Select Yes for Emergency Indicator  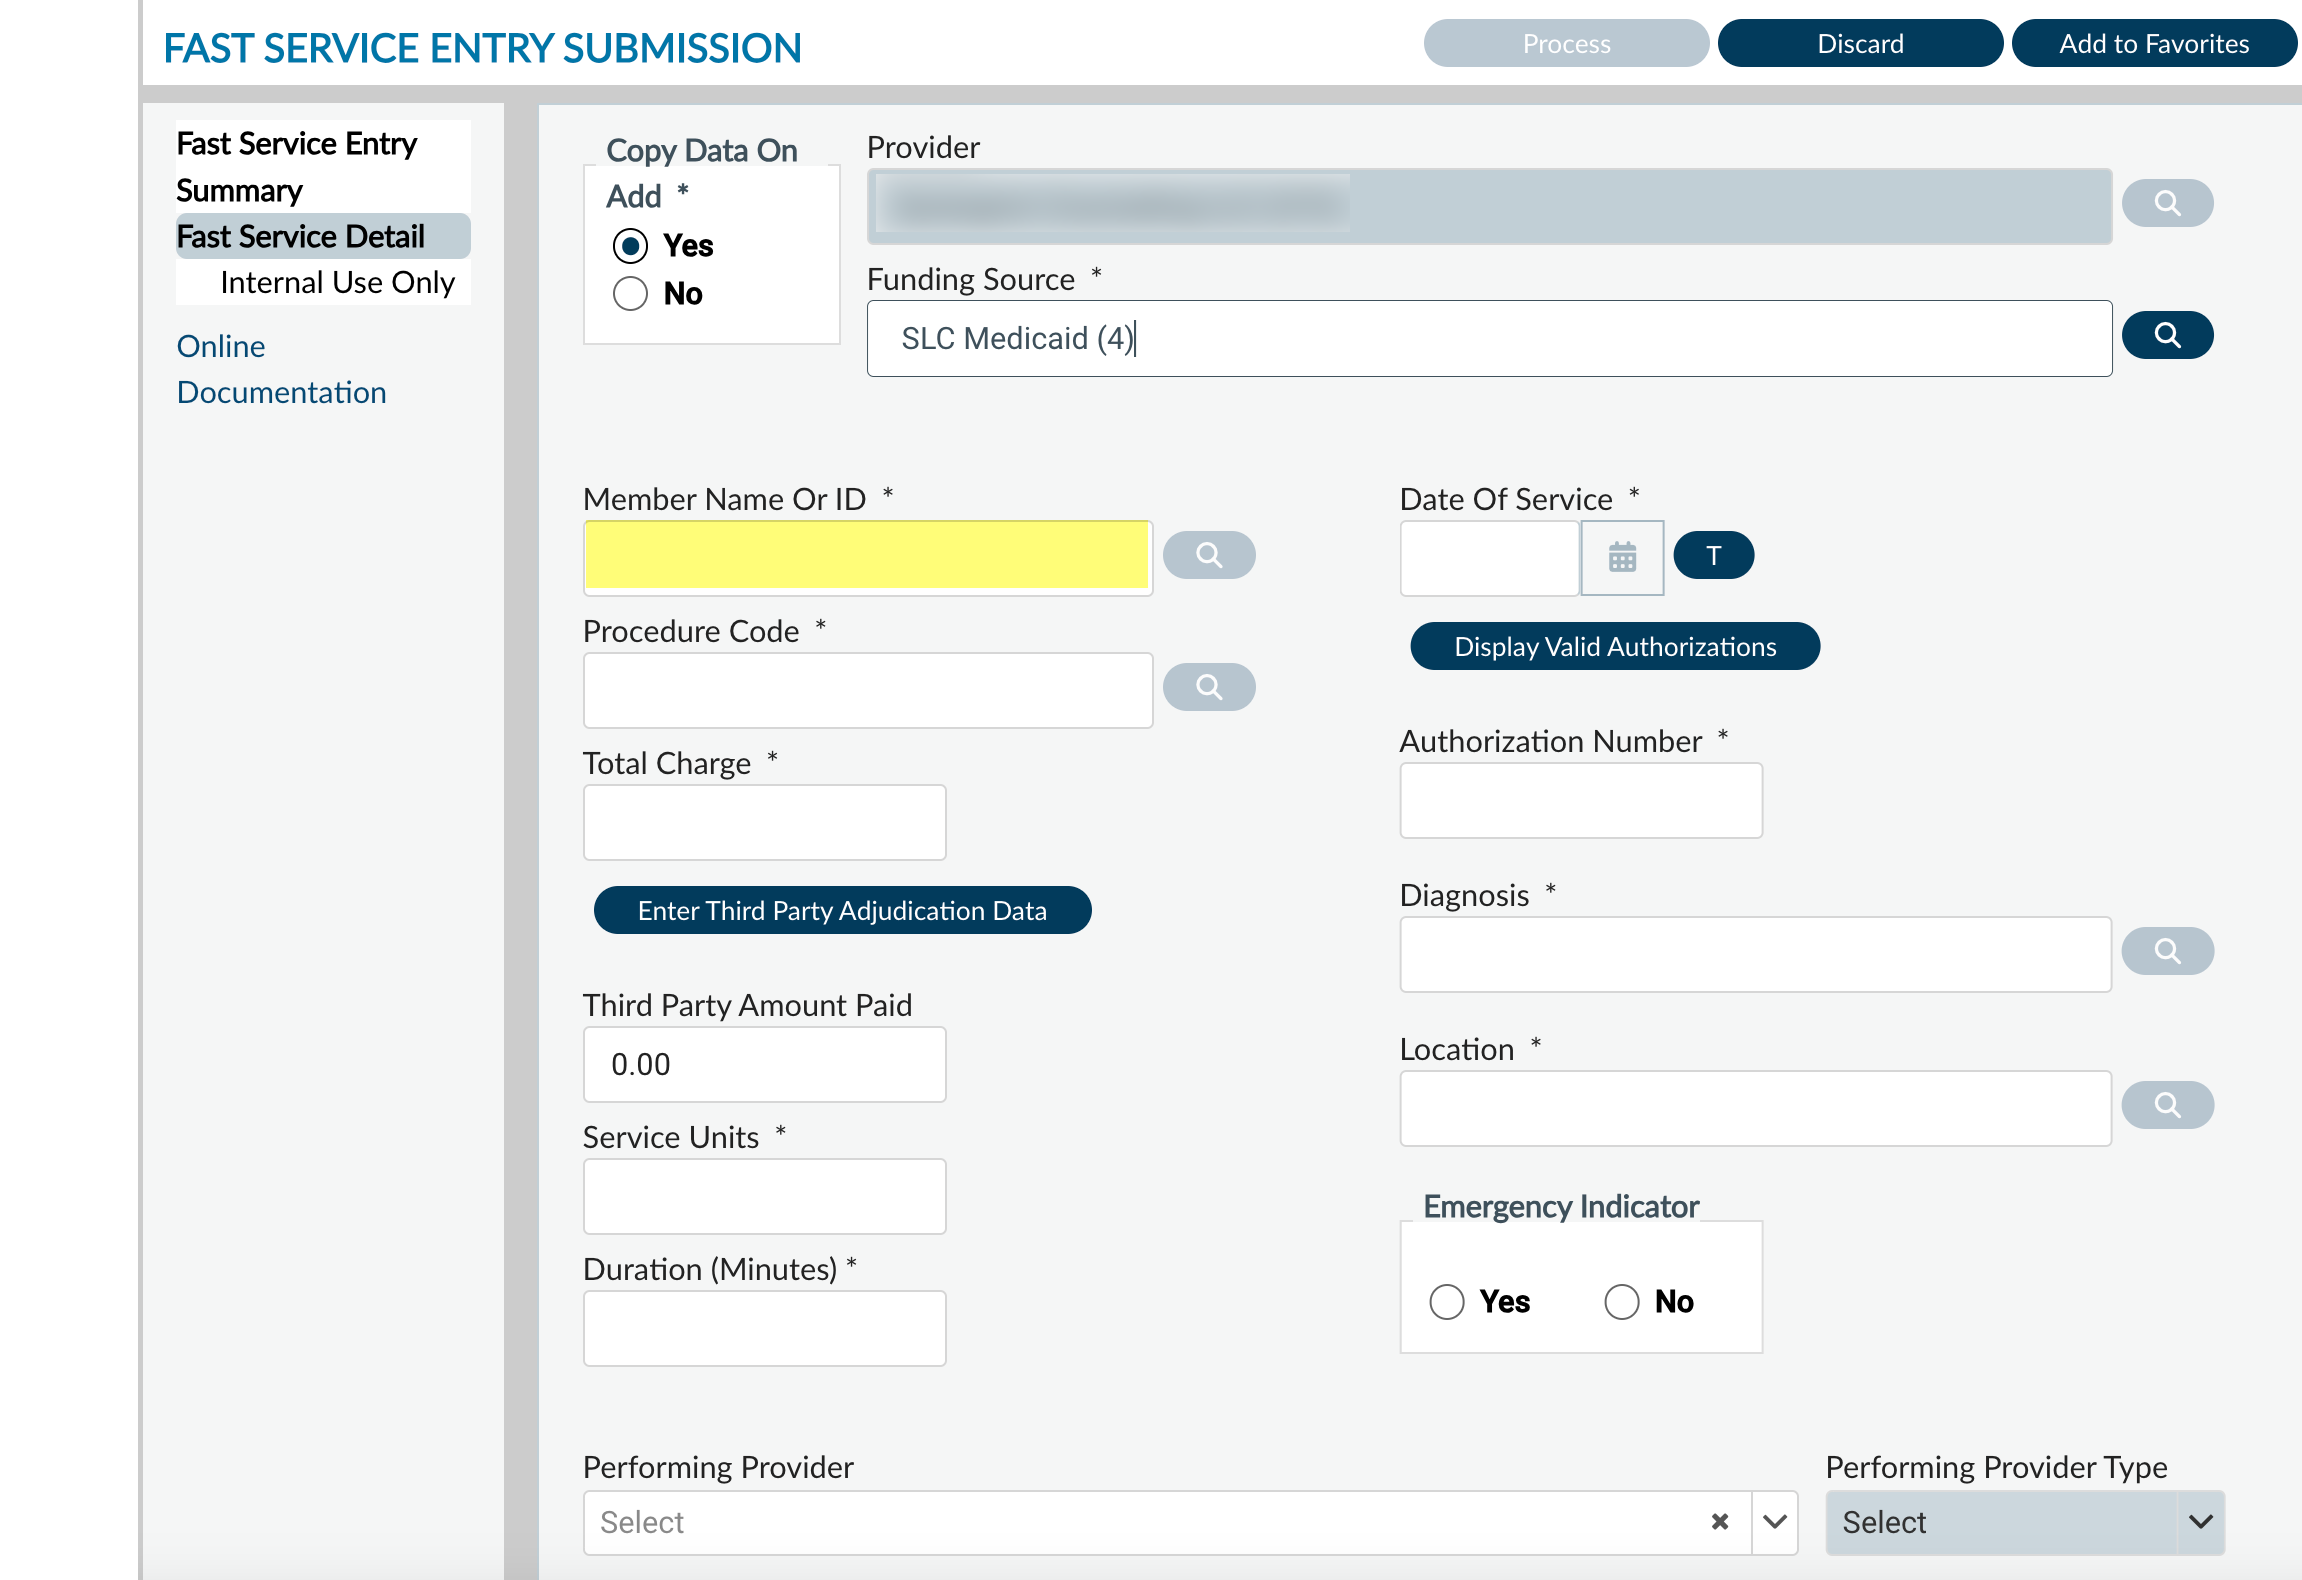1446,1302
